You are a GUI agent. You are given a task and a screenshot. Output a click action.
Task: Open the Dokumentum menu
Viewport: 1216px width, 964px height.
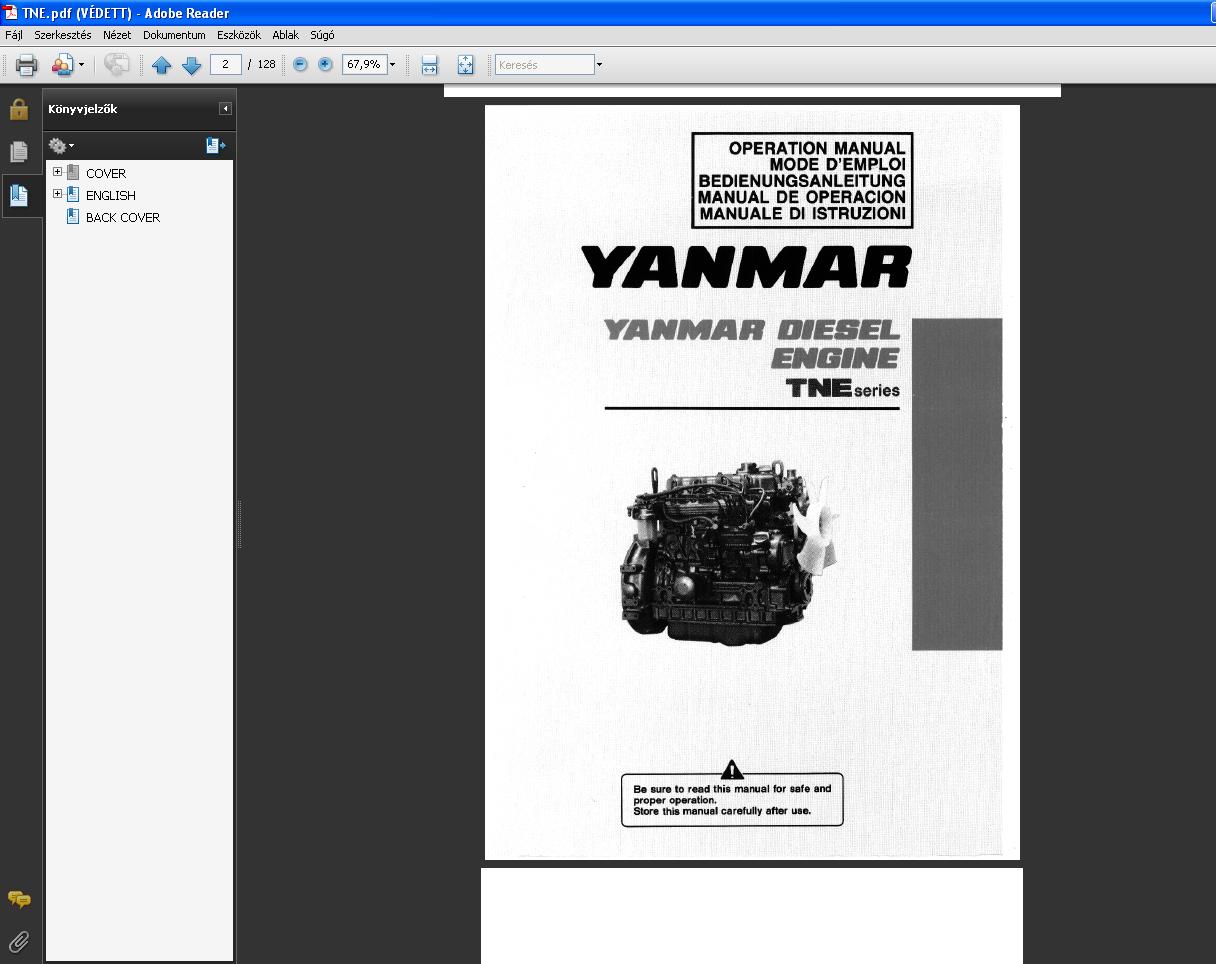pos(174,35)
